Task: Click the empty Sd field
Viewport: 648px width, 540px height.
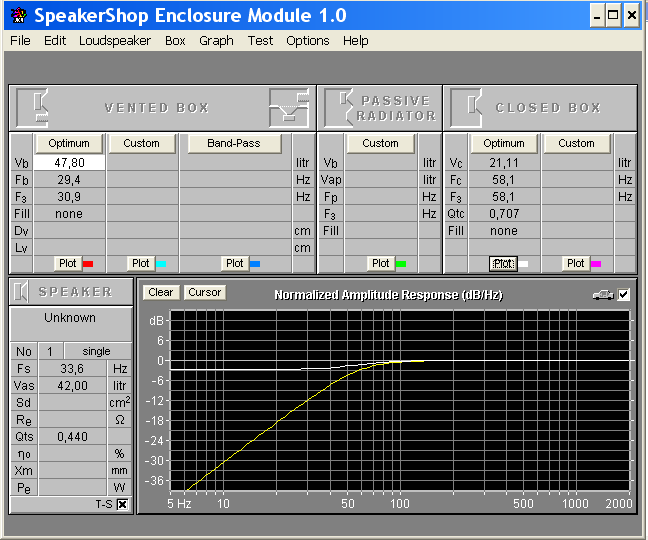Action: click(x=72, y=402)
